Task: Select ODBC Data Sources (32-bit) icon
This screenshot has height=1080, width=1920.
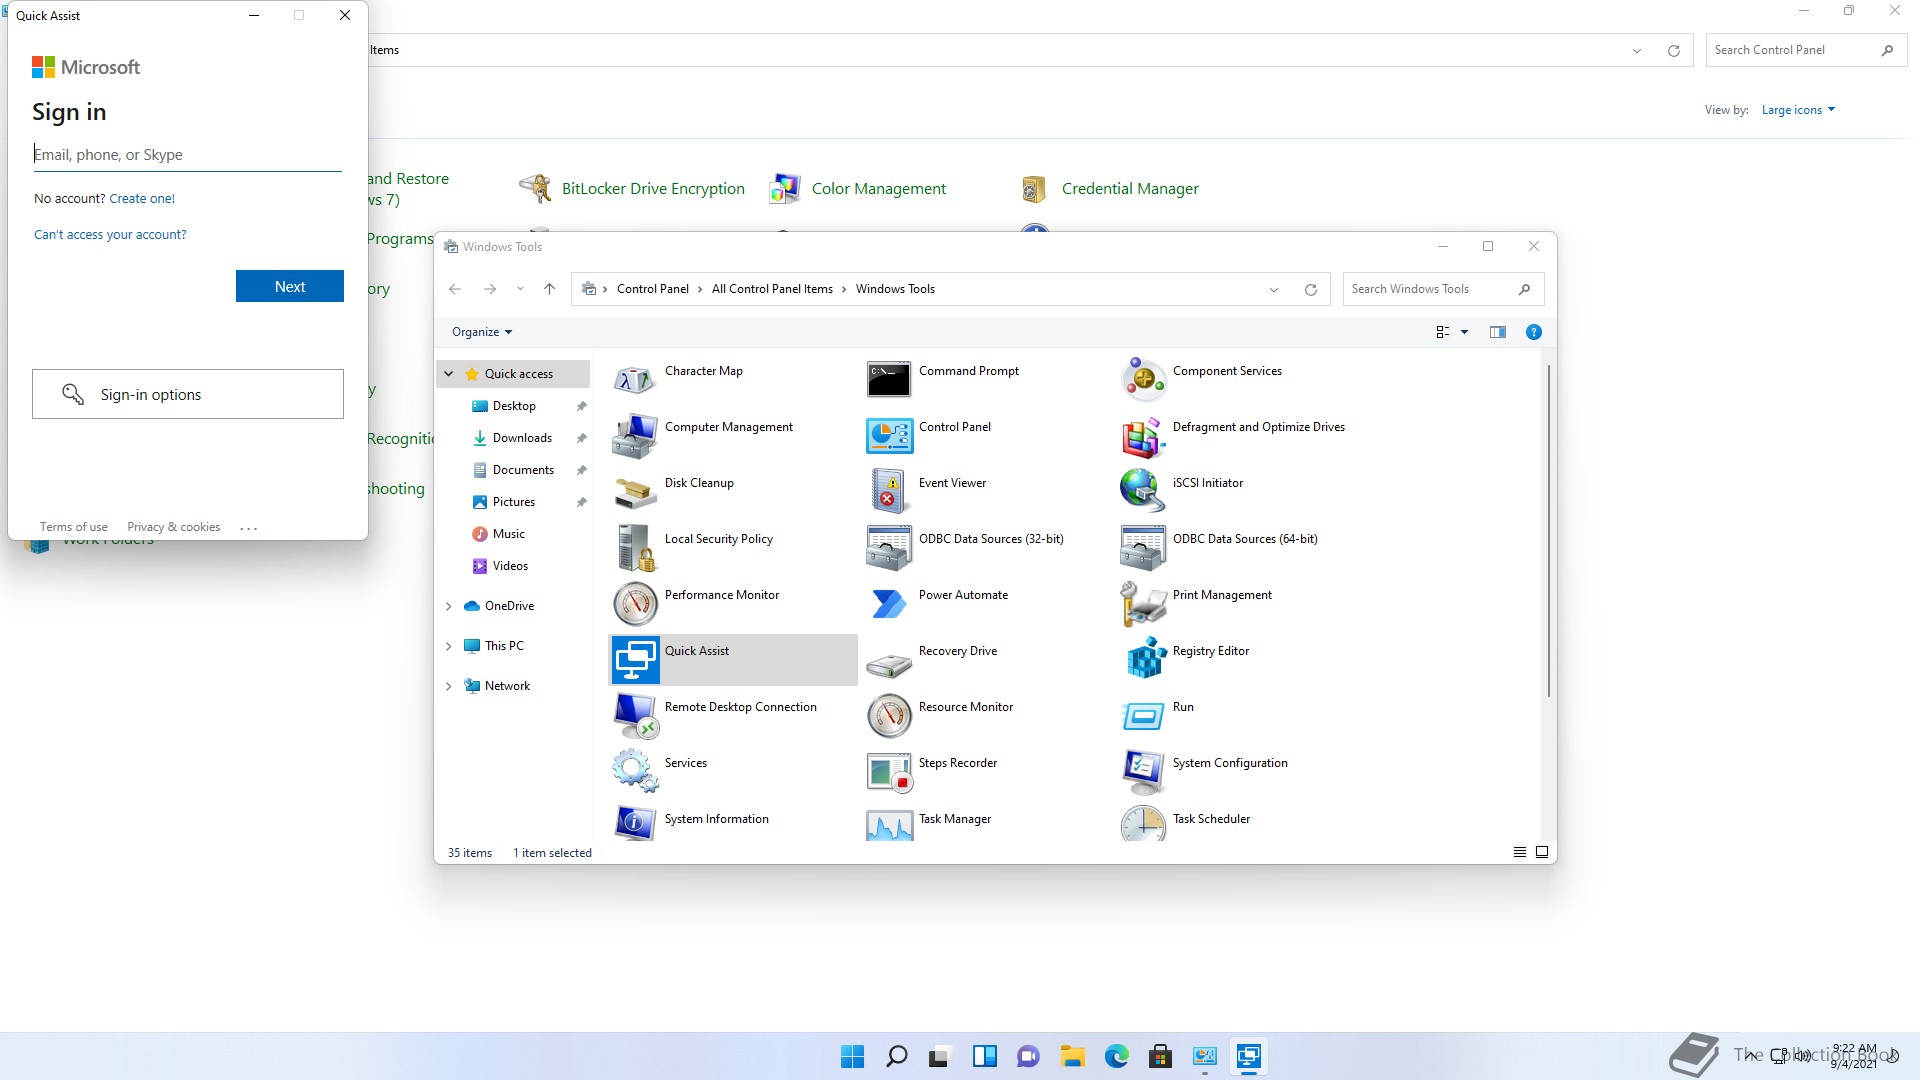Action: pyautogui.click(x=889, y=548)
